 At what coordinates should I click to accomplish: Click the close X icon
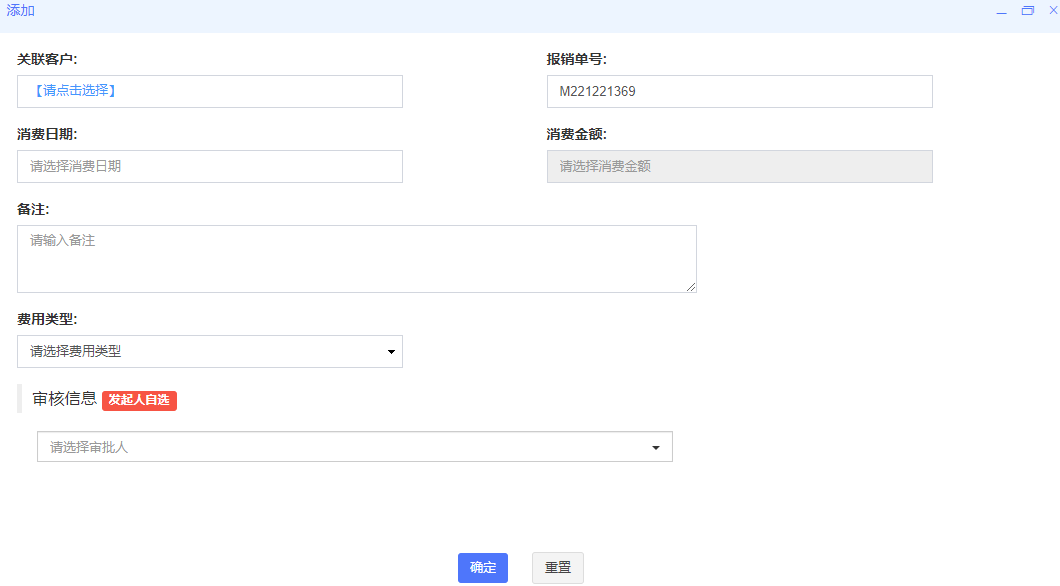[1051, 11]
